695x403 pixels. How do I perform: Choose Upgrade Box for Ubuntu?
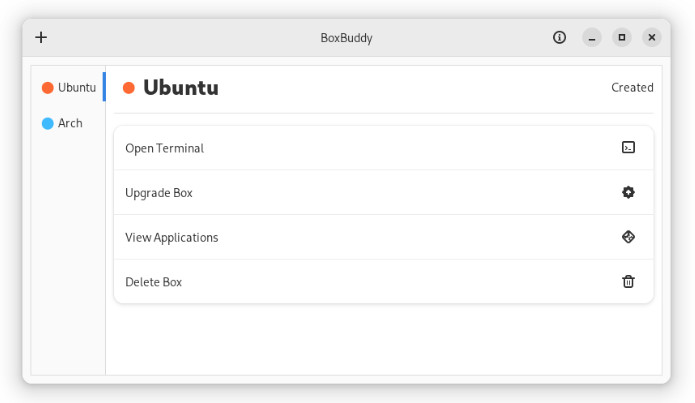pyautogui.click(x=383, y=192)
